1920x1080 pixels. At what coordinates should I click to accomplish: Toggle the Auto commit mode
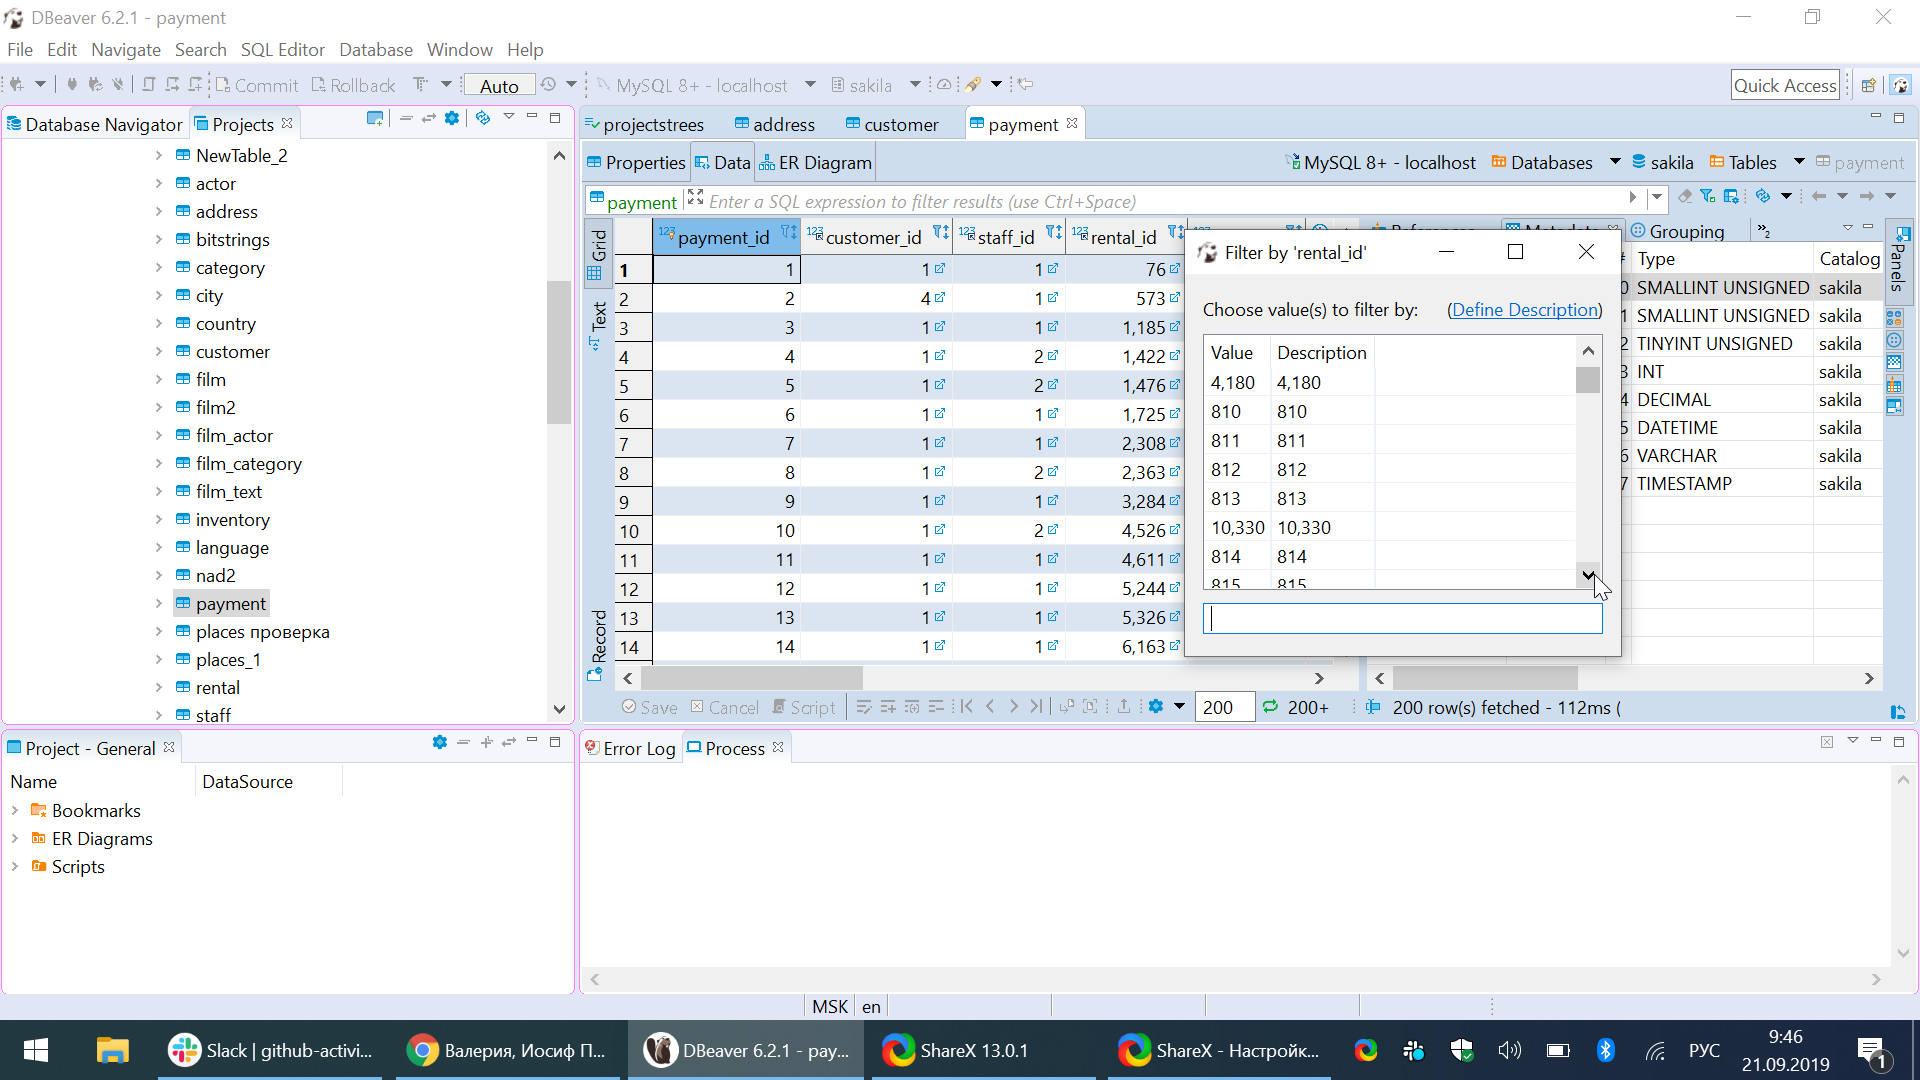pyautogui.click(x=498, y=85)
